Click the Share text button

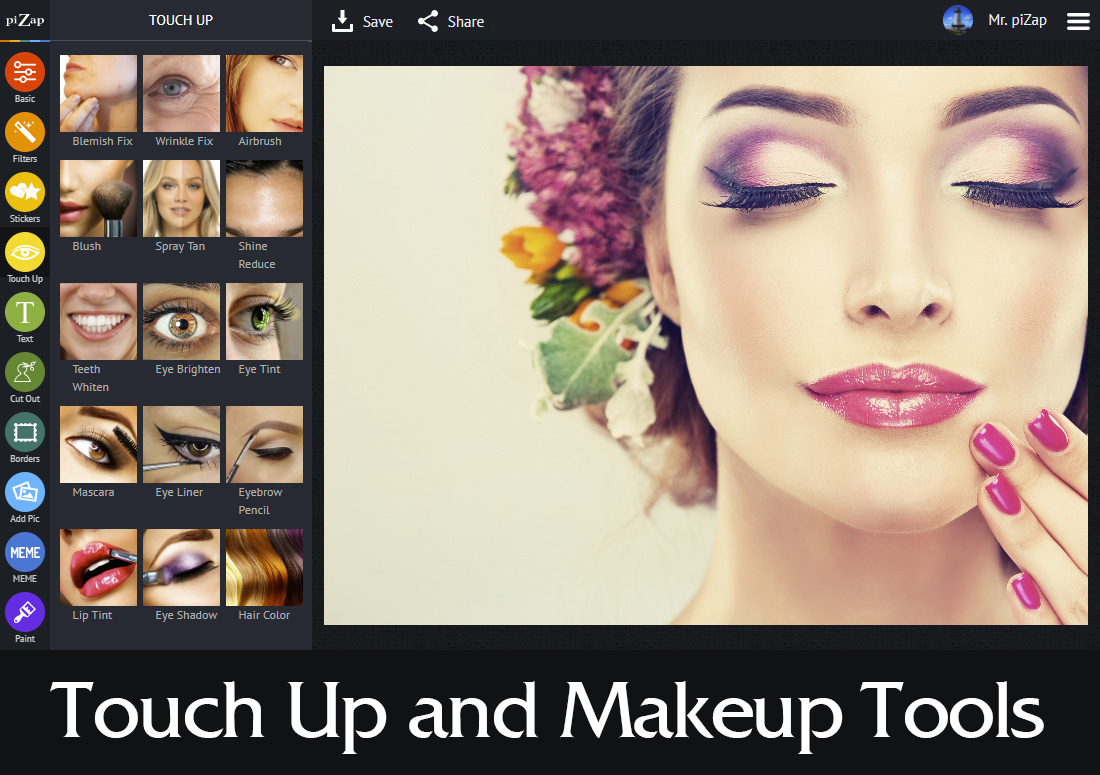[466, 22]
